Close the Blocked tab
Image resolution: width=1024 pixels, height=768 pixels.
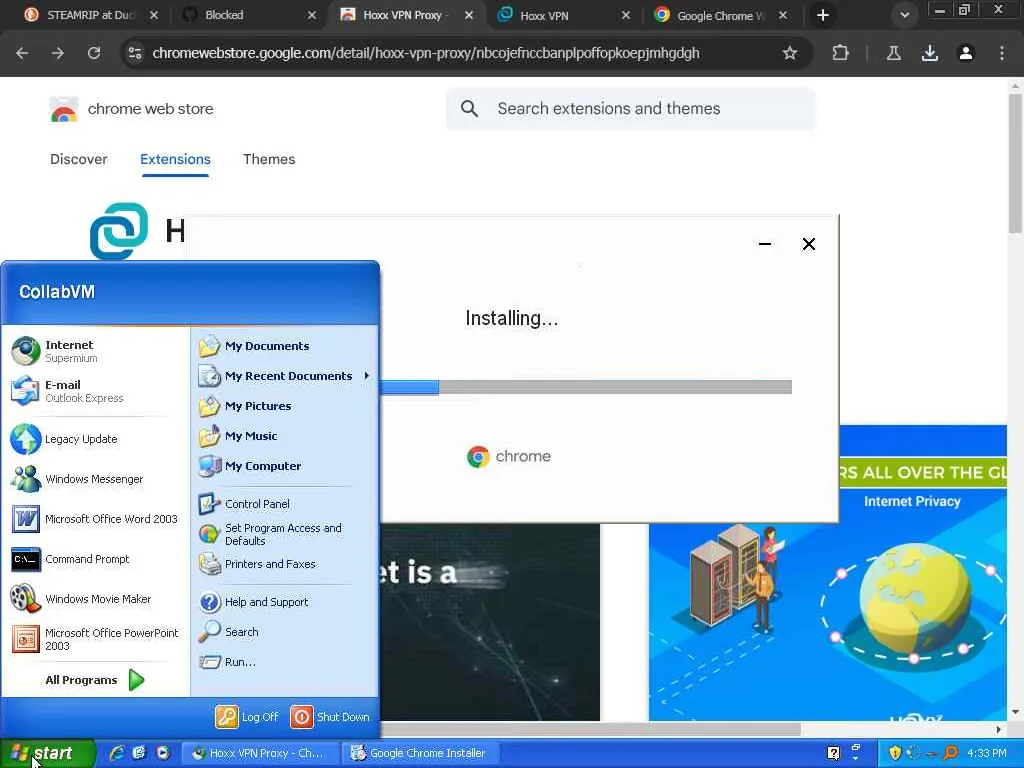coord(312,15)
